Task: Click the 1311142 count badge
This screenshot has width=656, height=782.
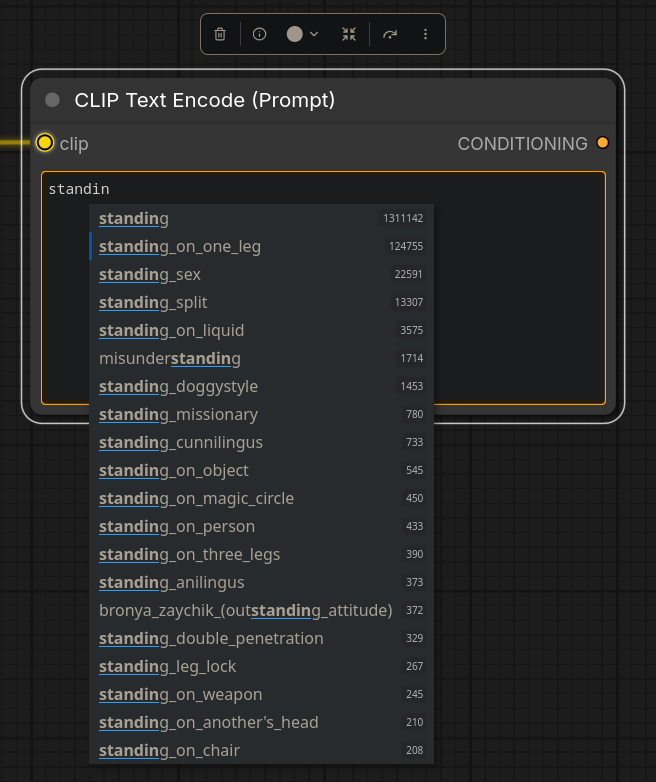Action: click(403, 218)
